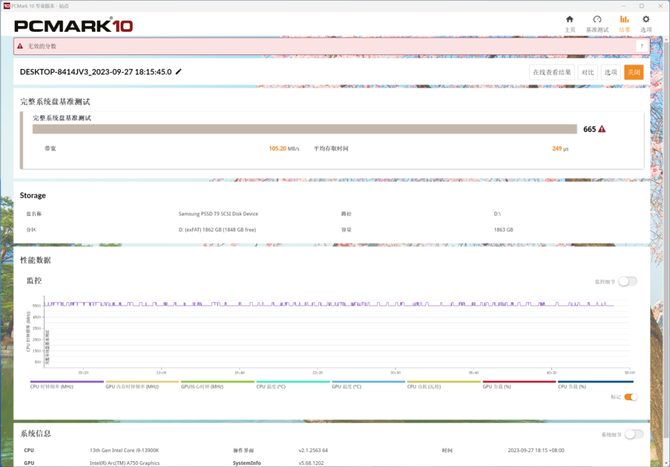Click the Storage section heading

32,195
